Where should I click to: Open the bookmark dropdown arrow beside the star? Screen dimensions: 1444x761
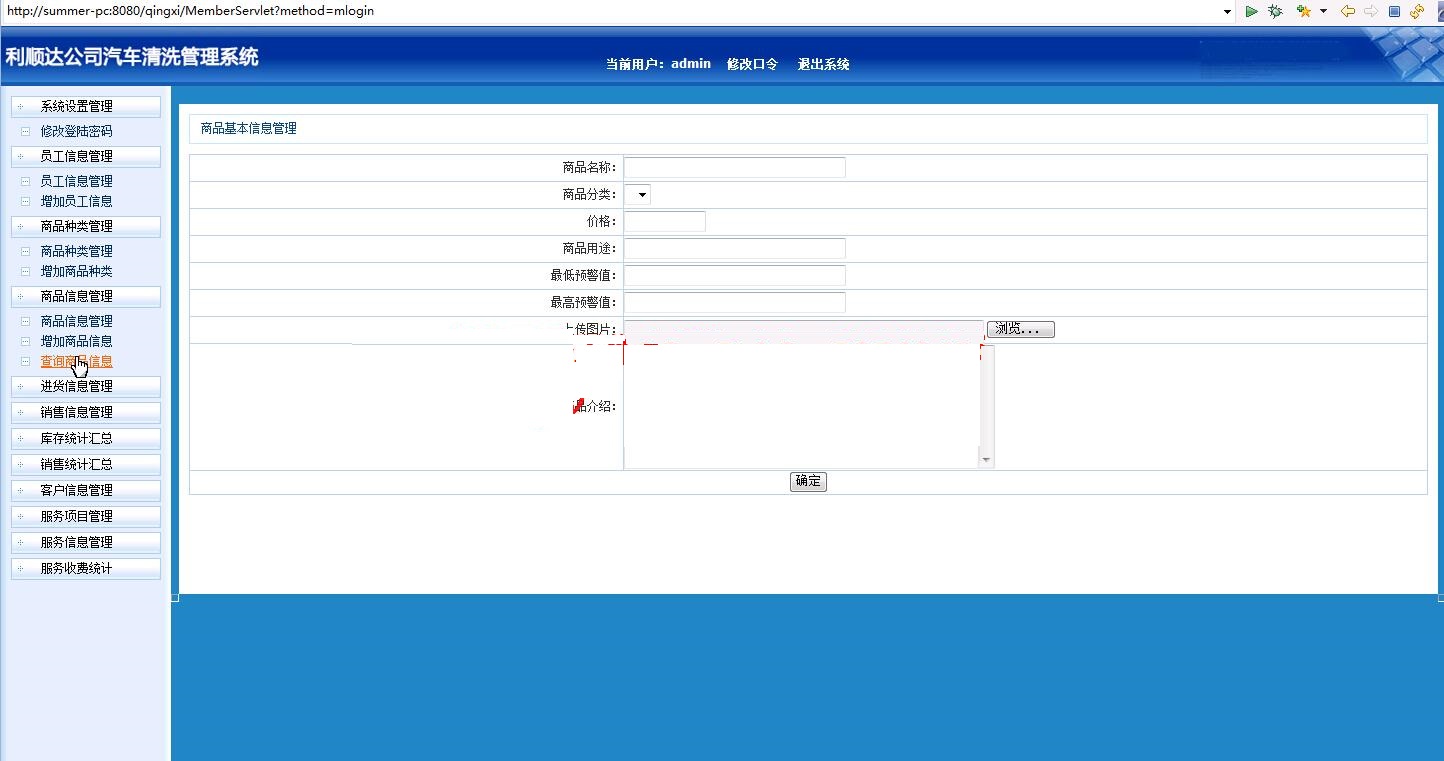[1323, 11]
